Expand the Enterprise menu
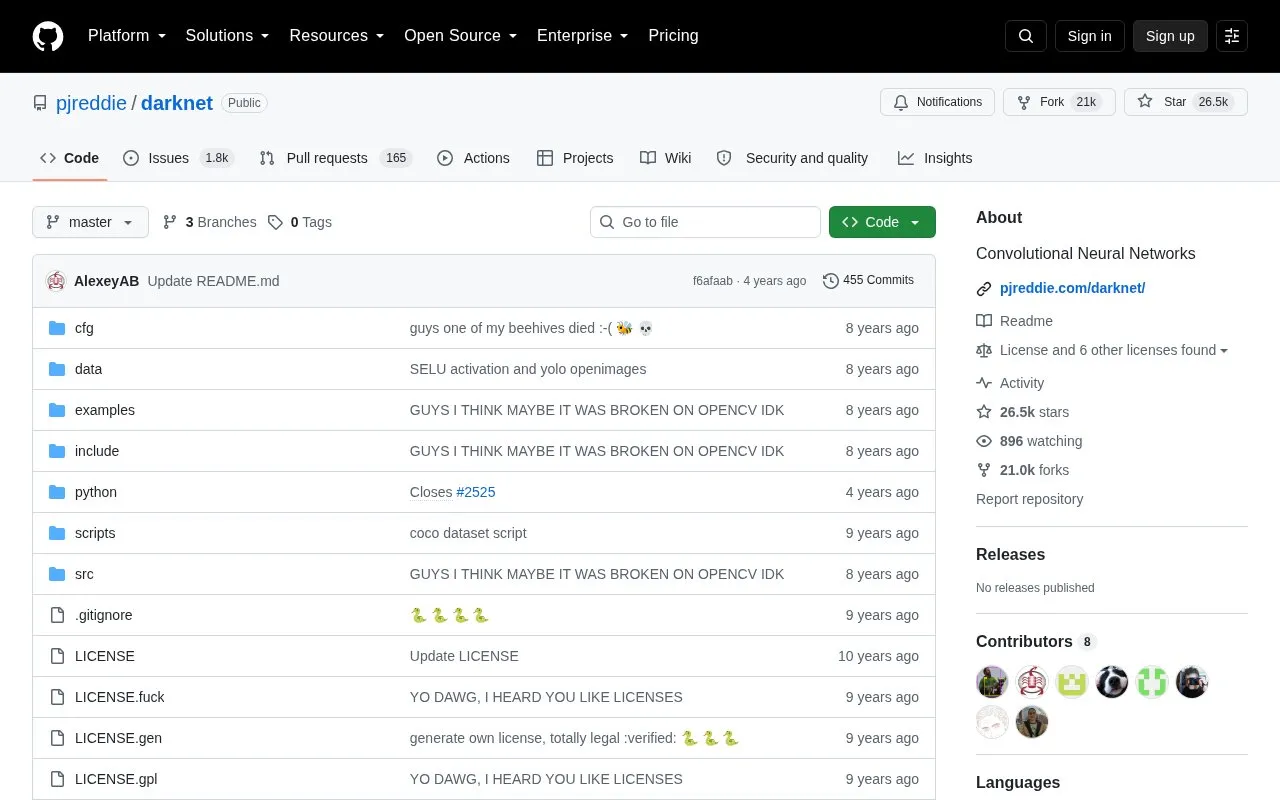The height and width of the screenshot is (800, 1280). click(583, 36)
